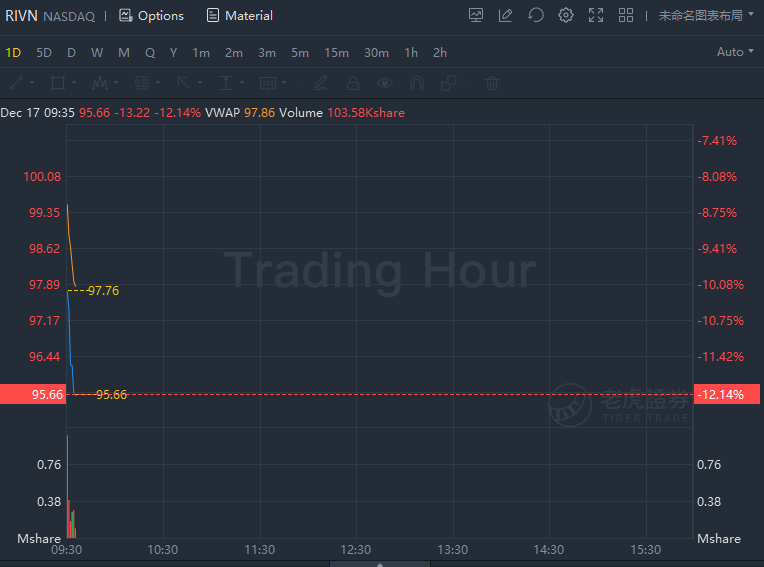Click the -12.14% change label on axis
This screenshot has width=764, height=567.
pyautogui.click(x=726, y=394)
